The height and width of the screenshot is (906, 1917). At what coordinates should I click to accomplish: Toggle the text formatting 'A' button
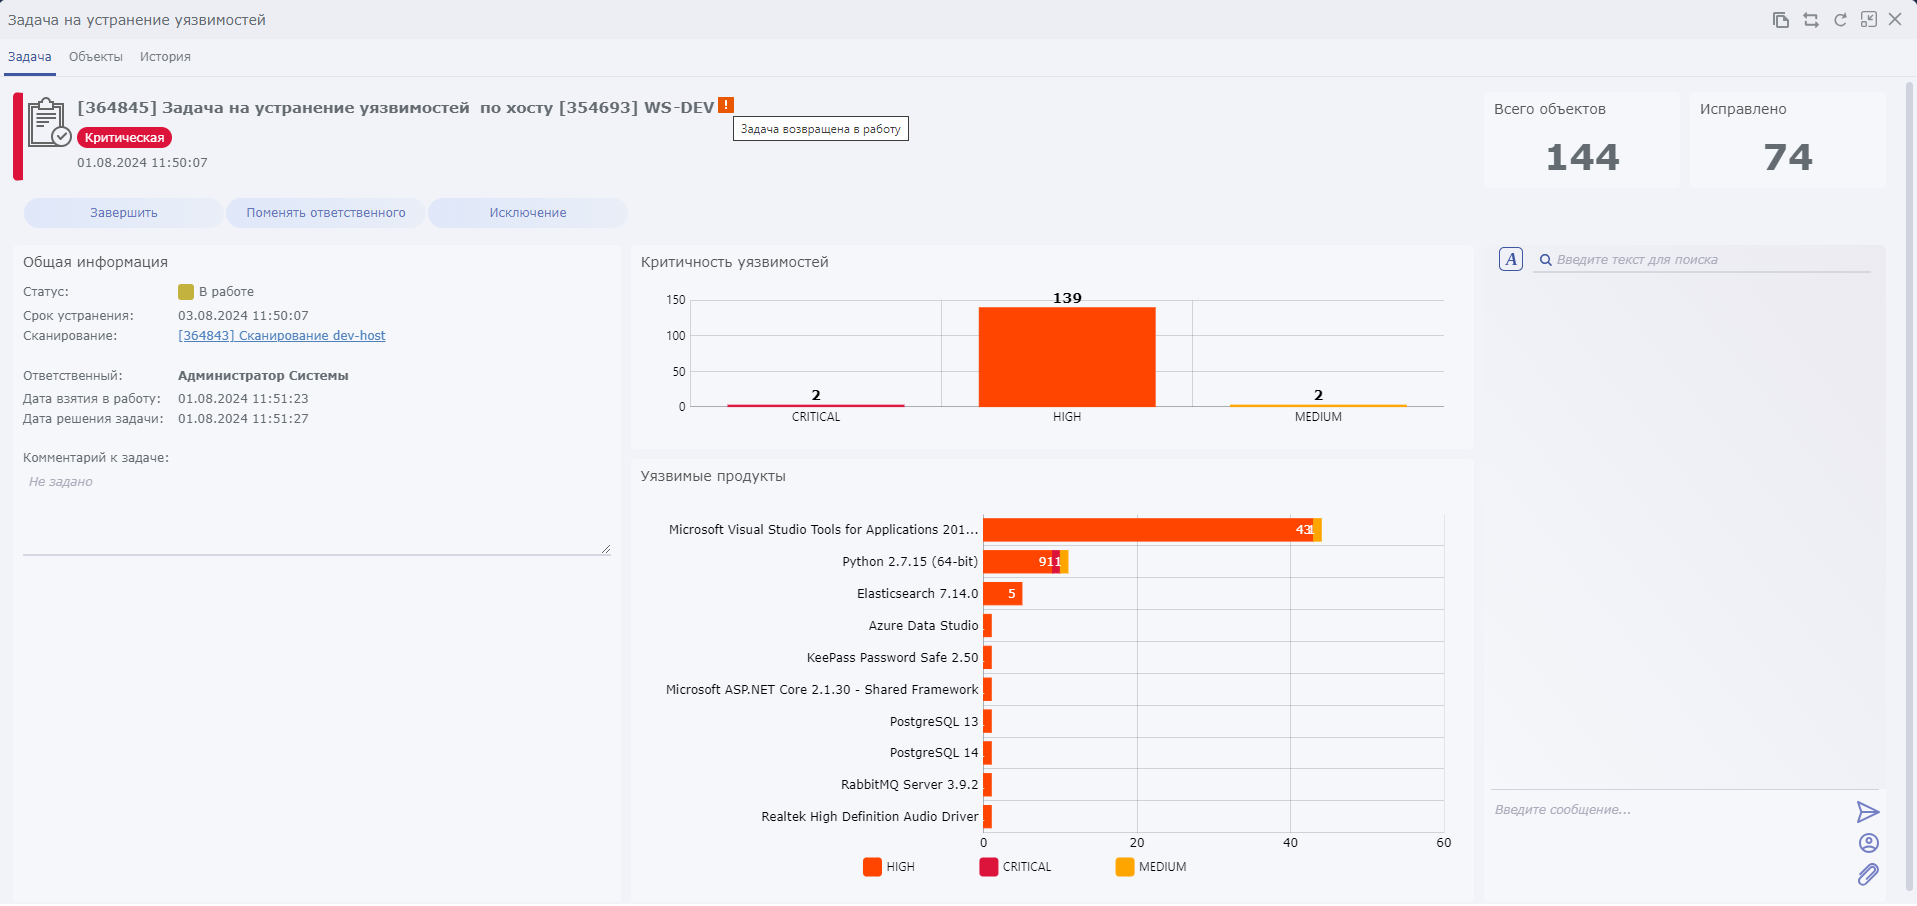point(1510,260)
